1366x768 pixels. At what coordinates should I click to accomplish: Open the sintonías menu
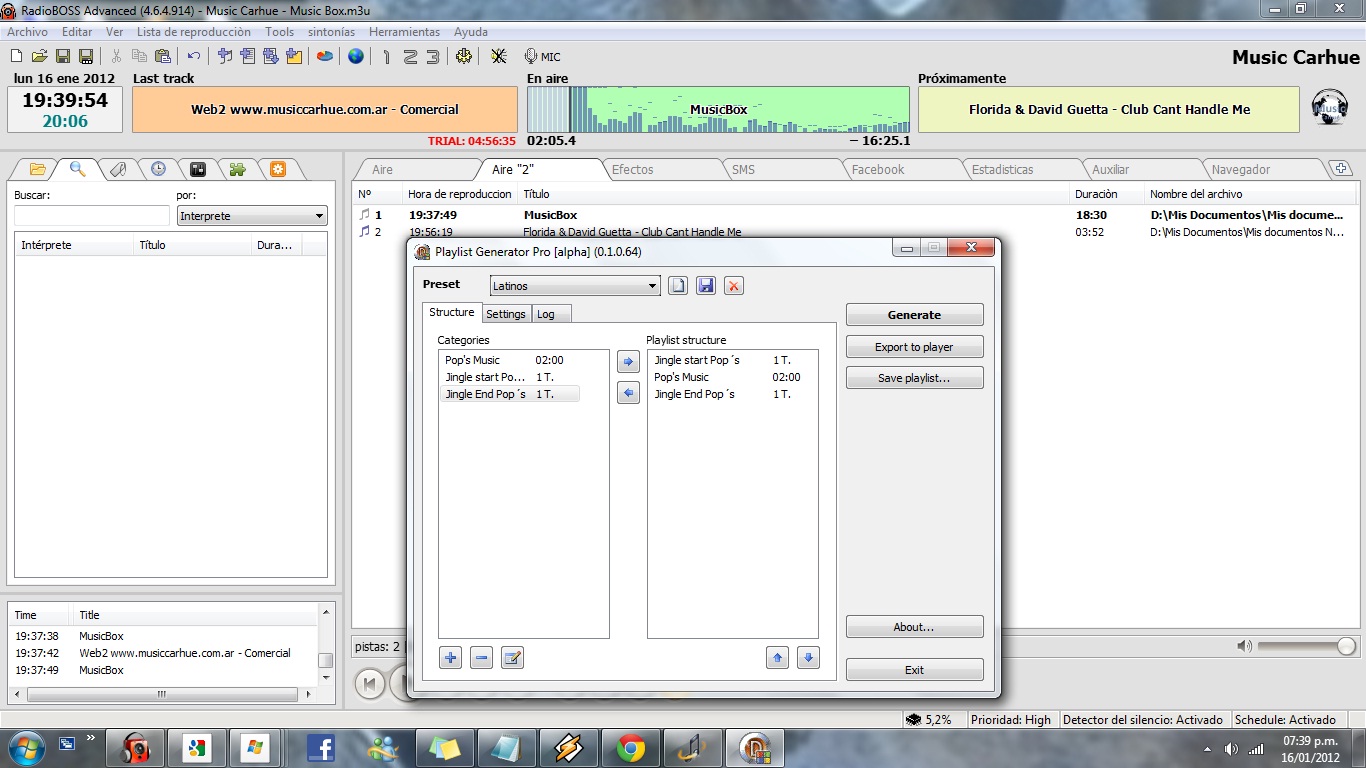point(331,32)
